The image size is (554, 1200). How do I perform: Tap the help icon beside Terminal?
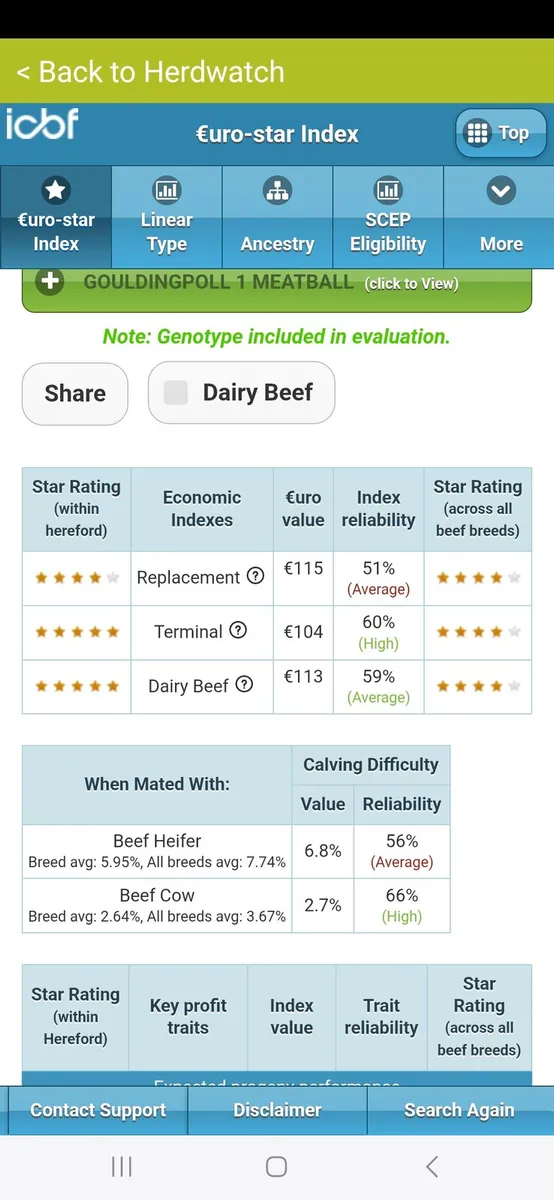pos(238,631)
